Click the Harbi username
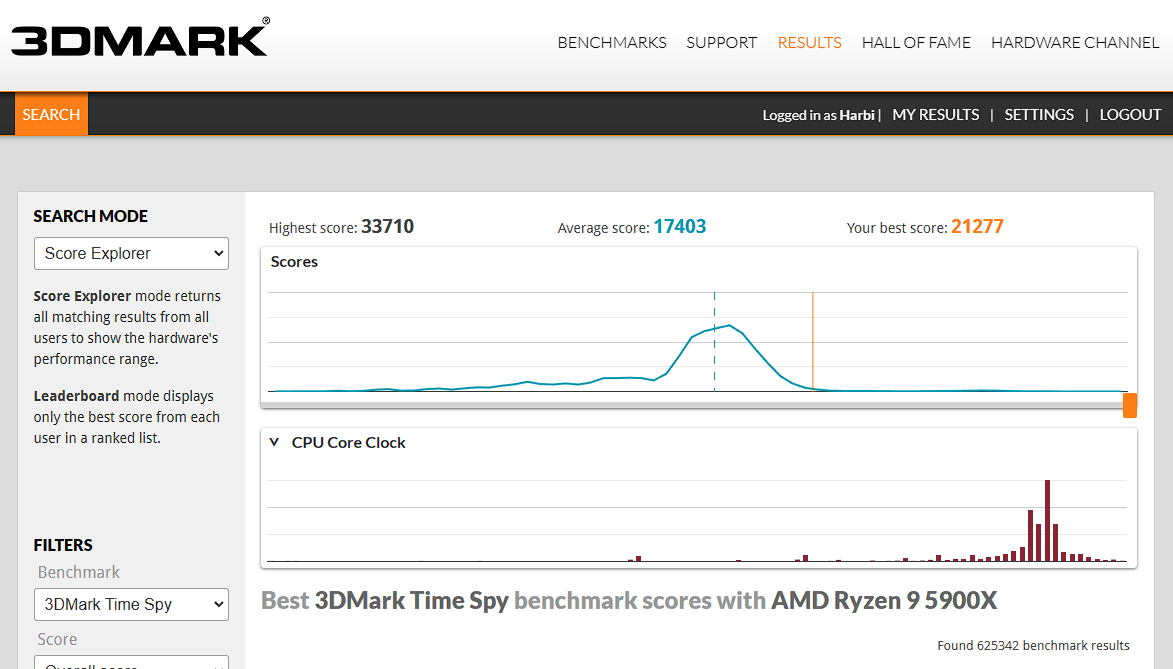The width and height of the screenshot is (1173, 669). point(857,115)
